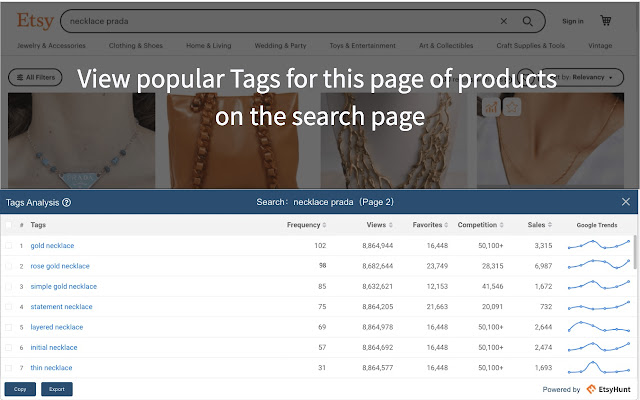Click the rose gold necklace tag link

pyautogui.click(x=60, y=266)
